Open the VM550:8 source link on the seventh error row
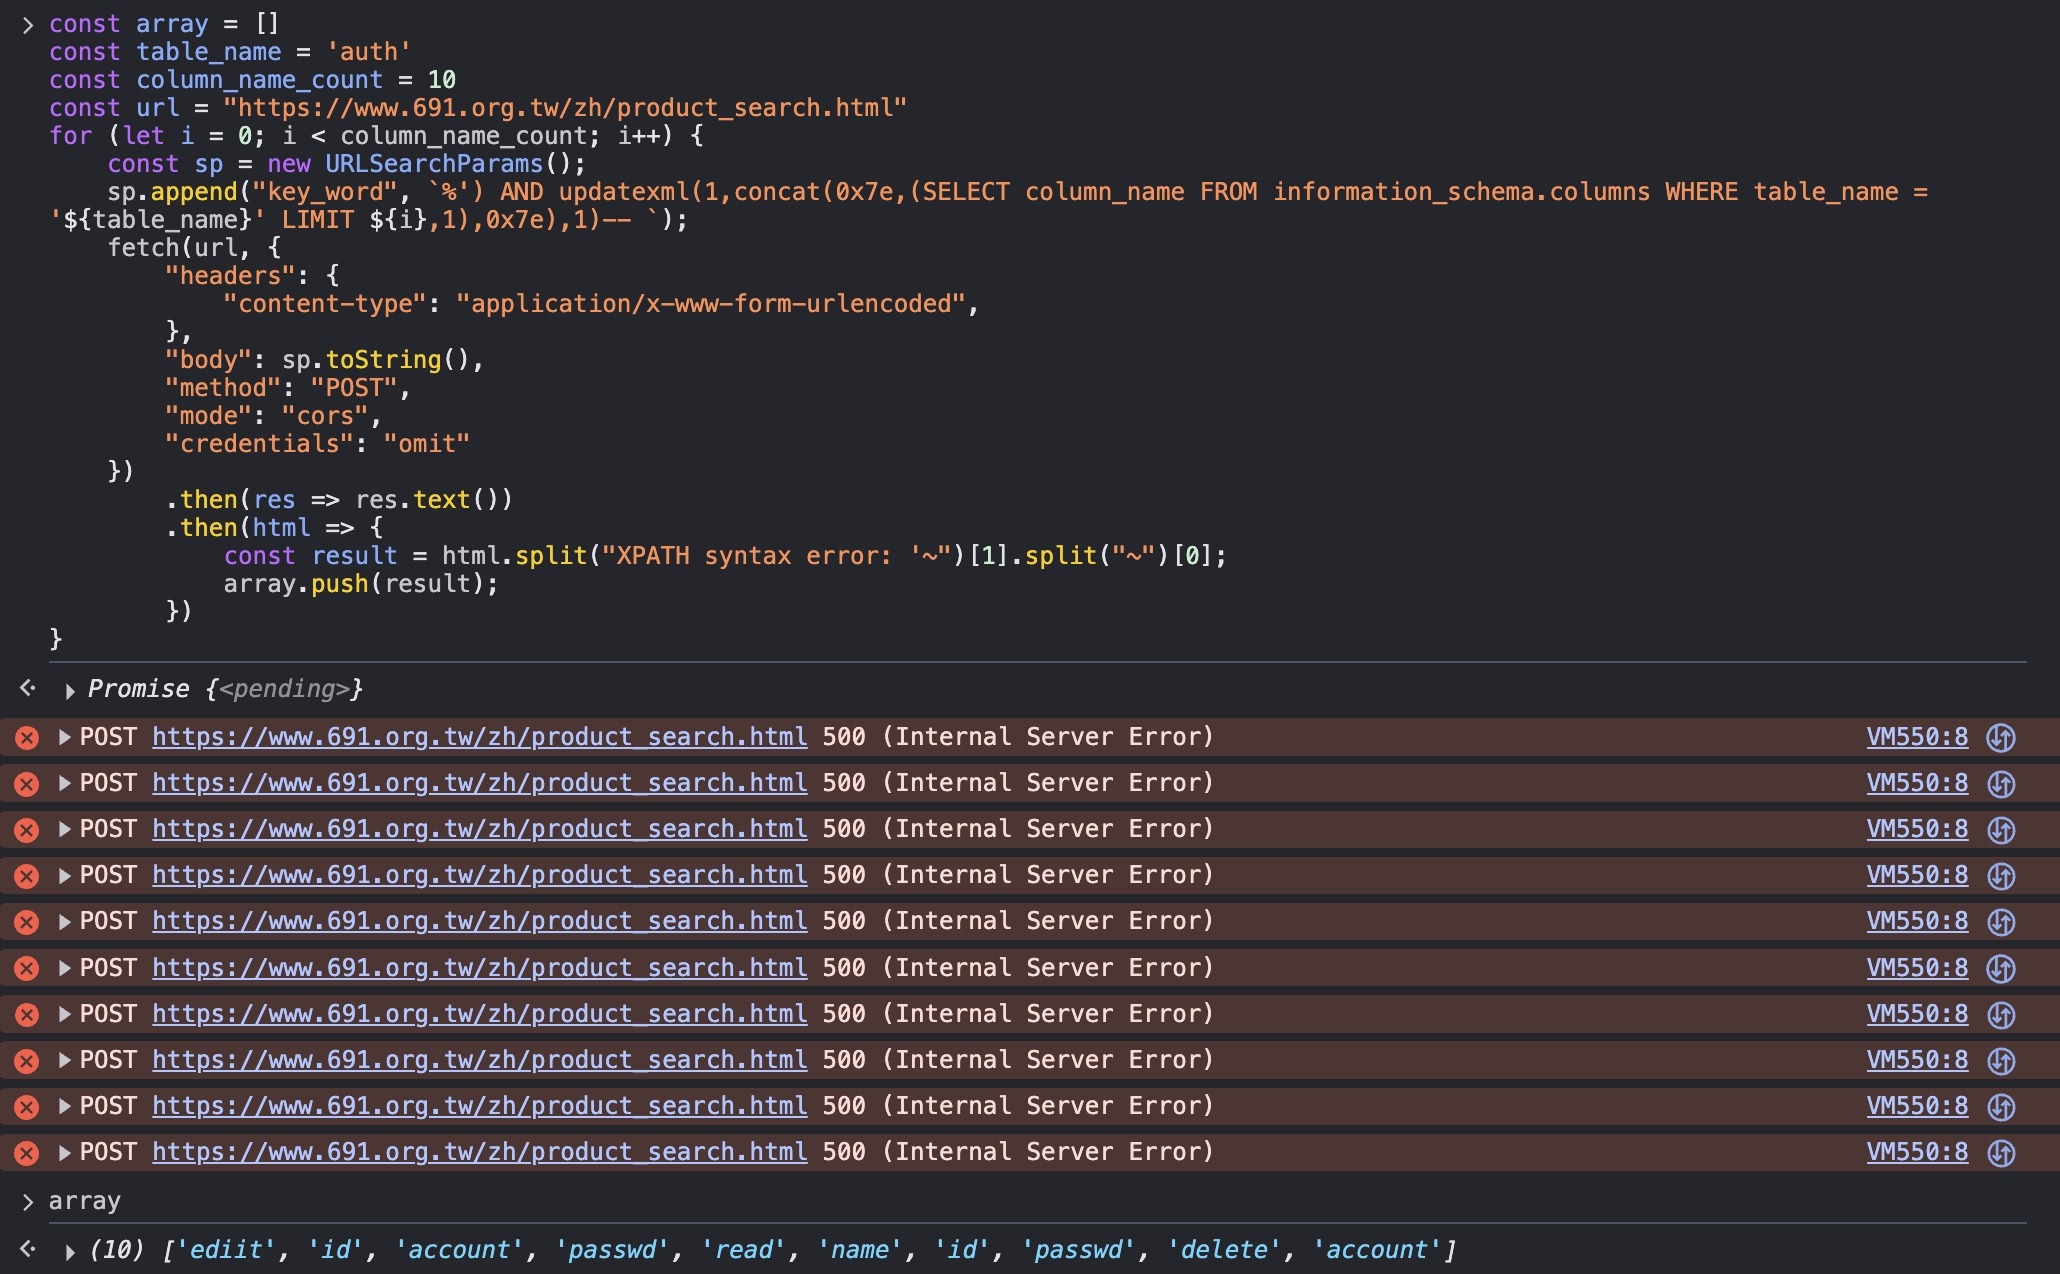Viewport: 2060px width, 1274px height. [1917, 1014]
